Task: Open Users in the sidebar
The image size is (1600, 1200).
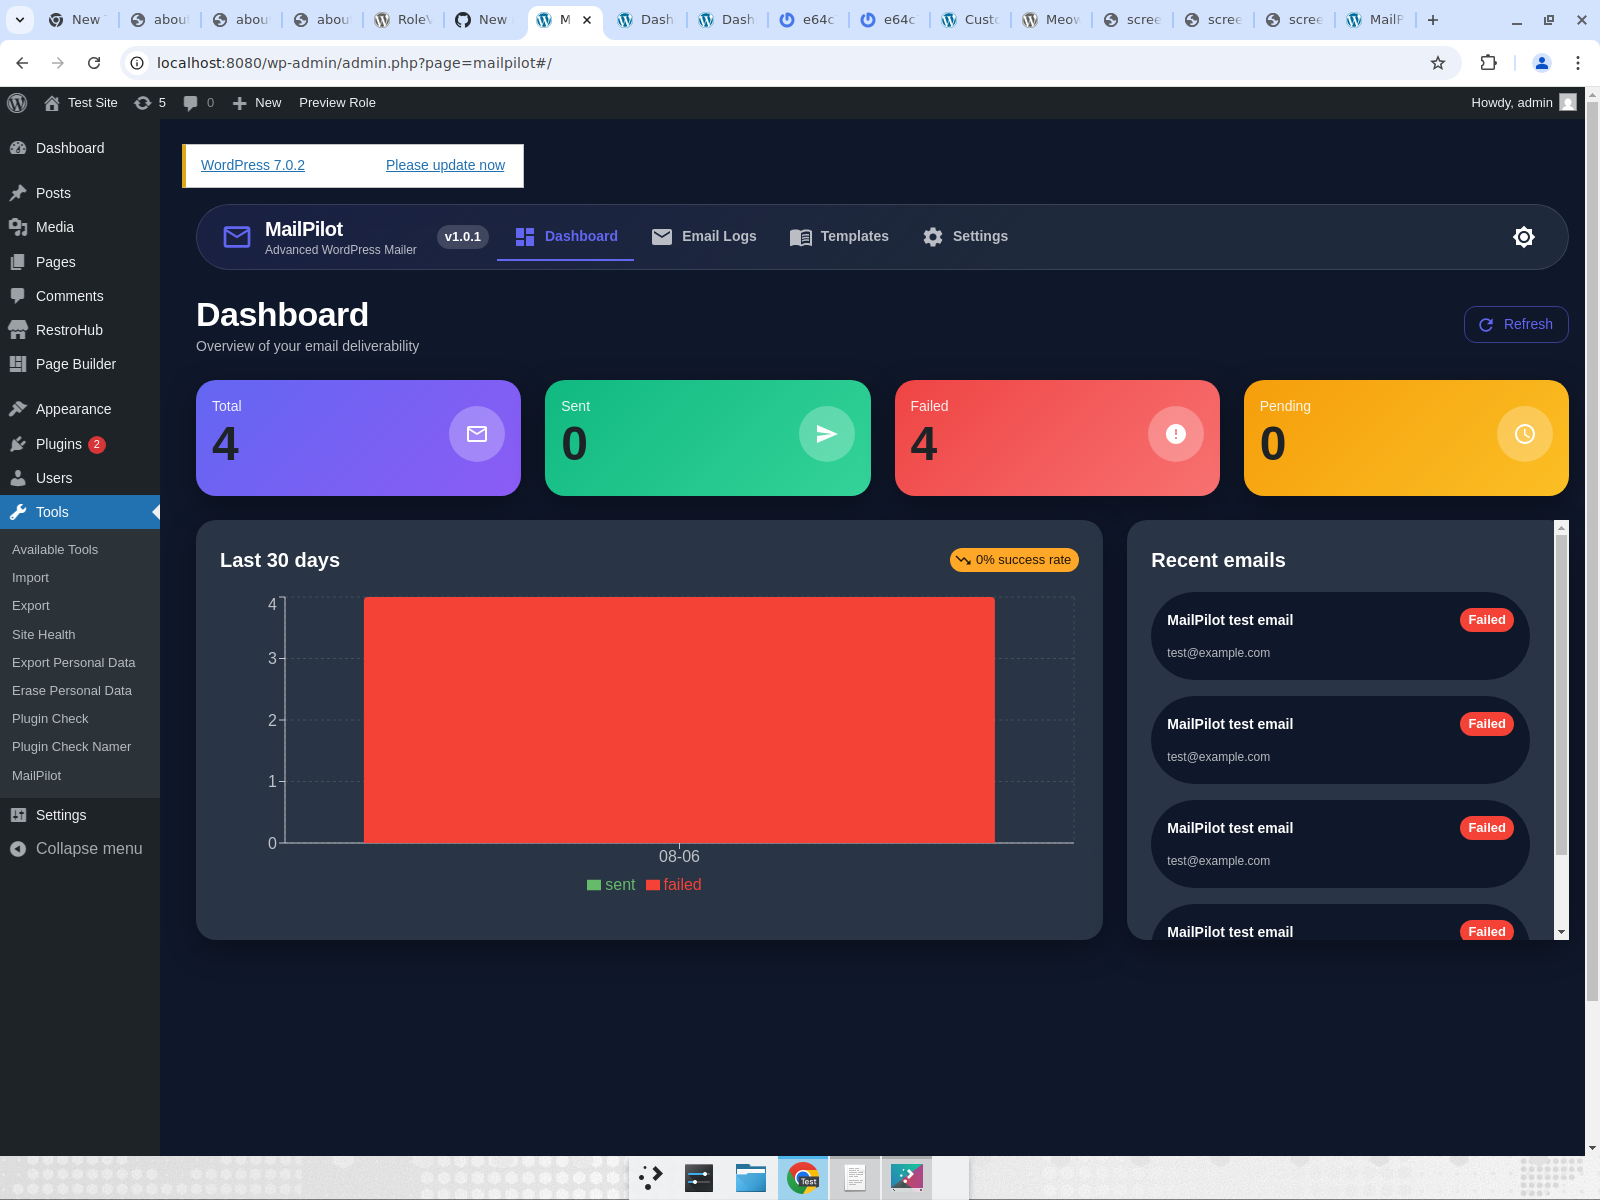Action: (x=80, y=478)
